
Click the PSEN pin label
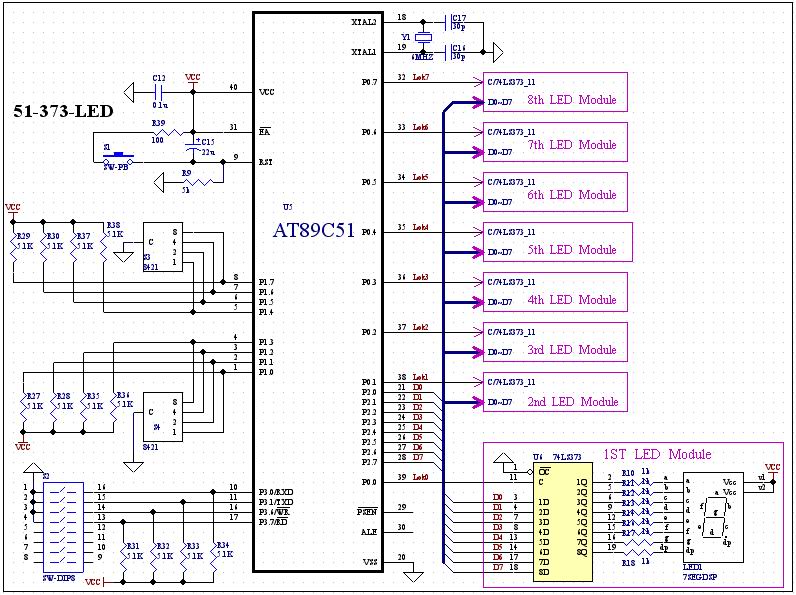[367, 512]
